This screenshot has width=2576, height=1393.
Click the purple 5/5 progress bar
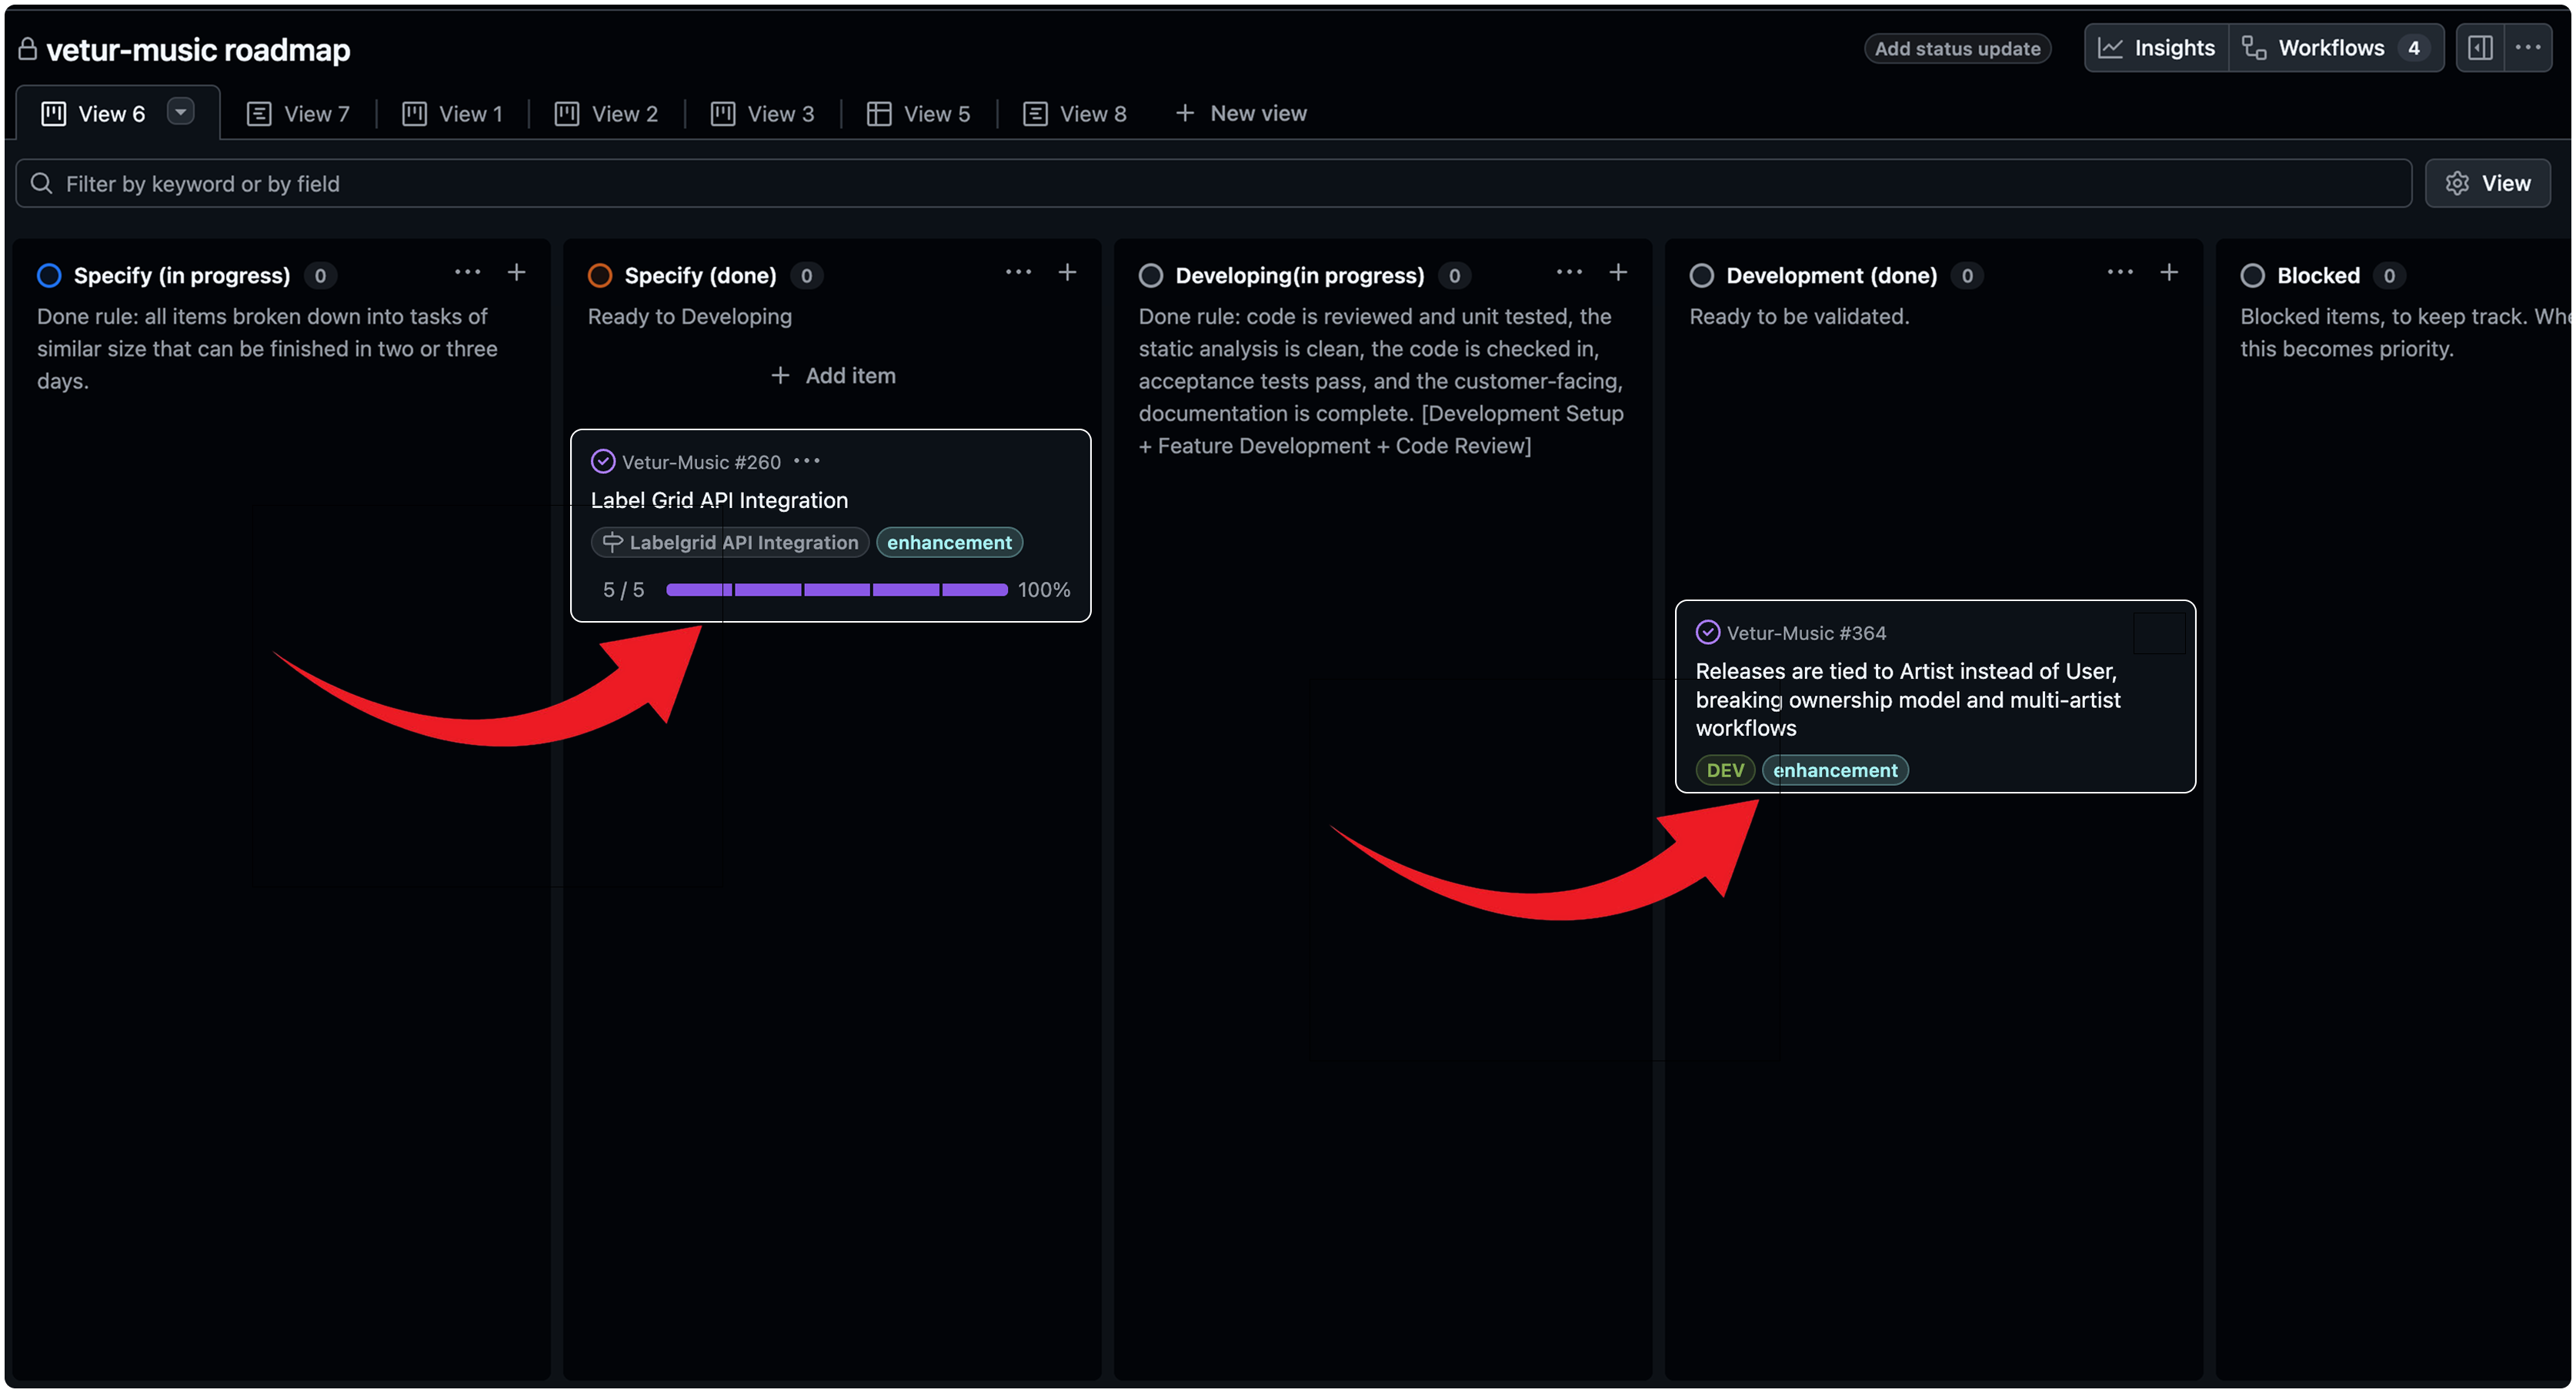coord(836,590)
